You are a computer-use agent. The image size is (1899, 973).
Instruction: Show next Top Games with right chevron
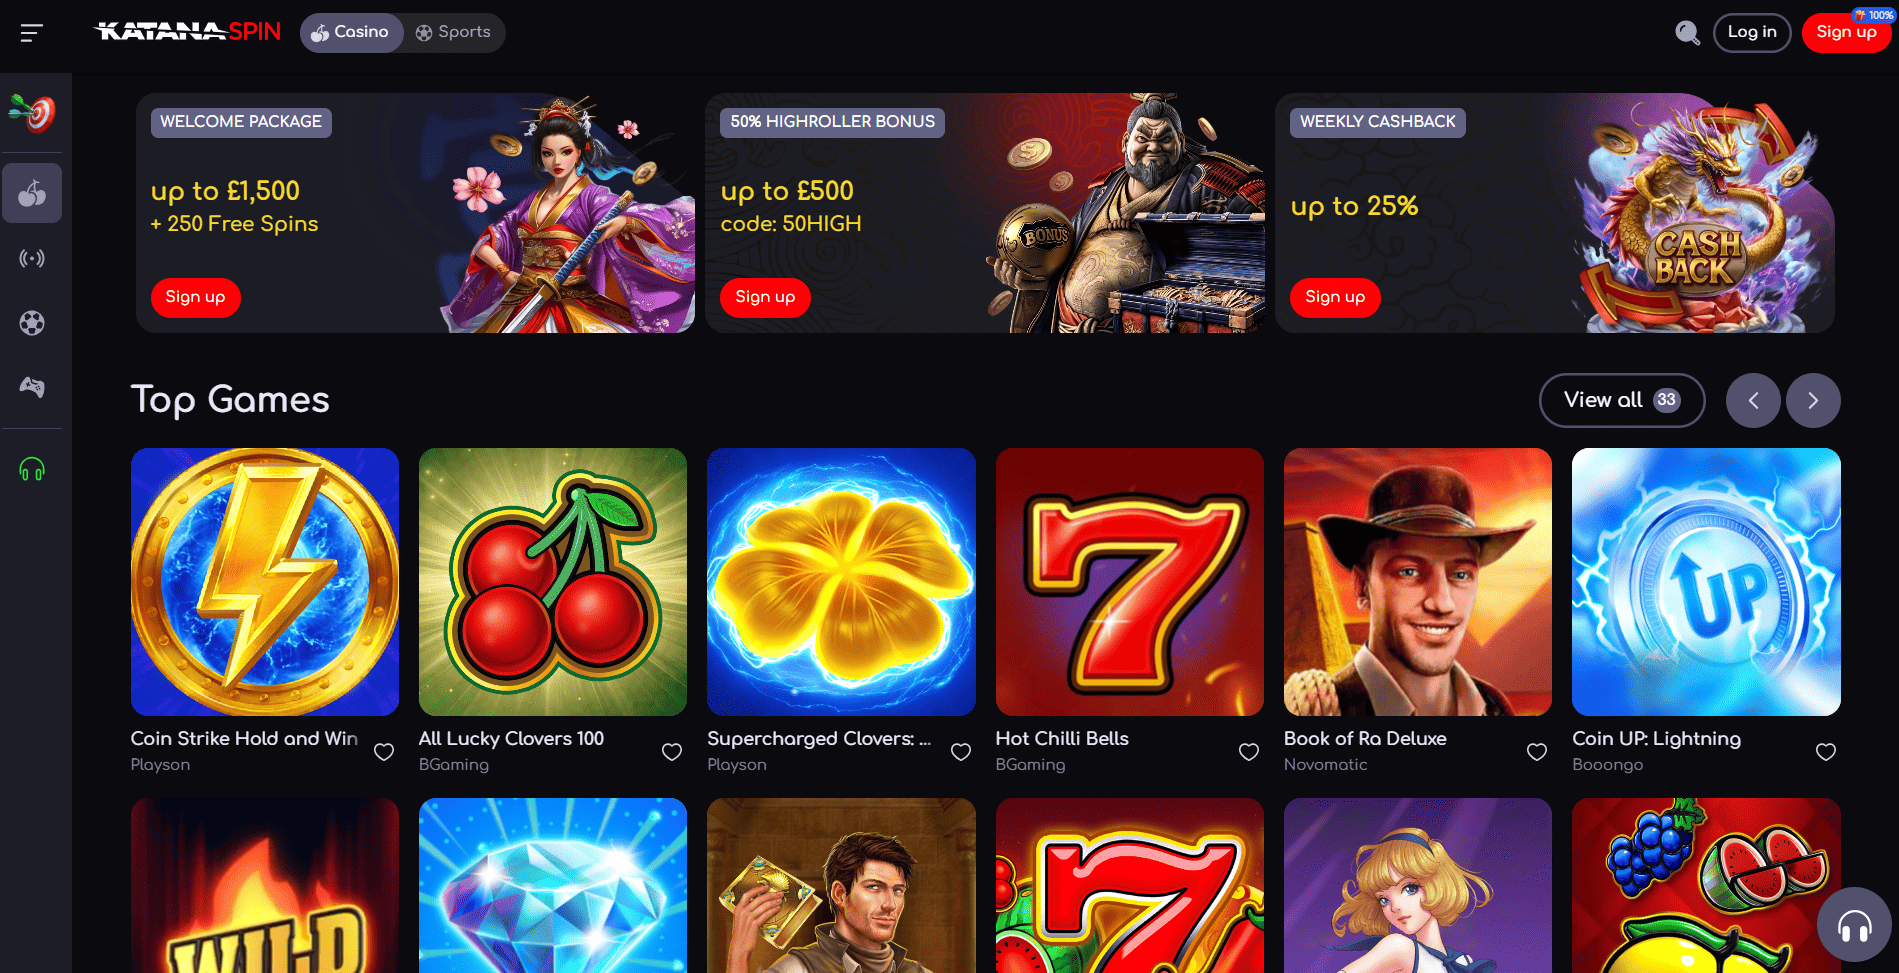(x=1813, y=401)
